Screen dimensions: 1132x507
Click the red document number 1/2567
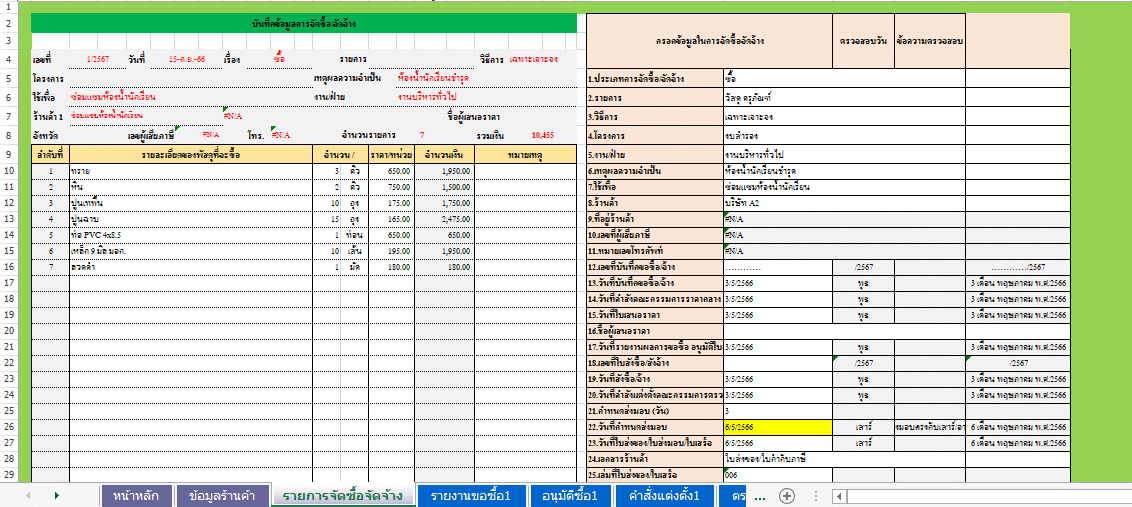click(x=97, y=59)
